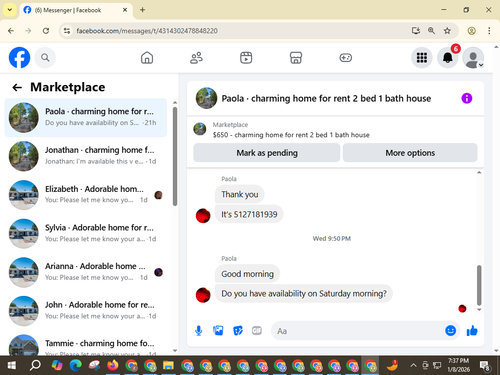Click the Facebook search magnifier icon

click(x=45, y=58)
